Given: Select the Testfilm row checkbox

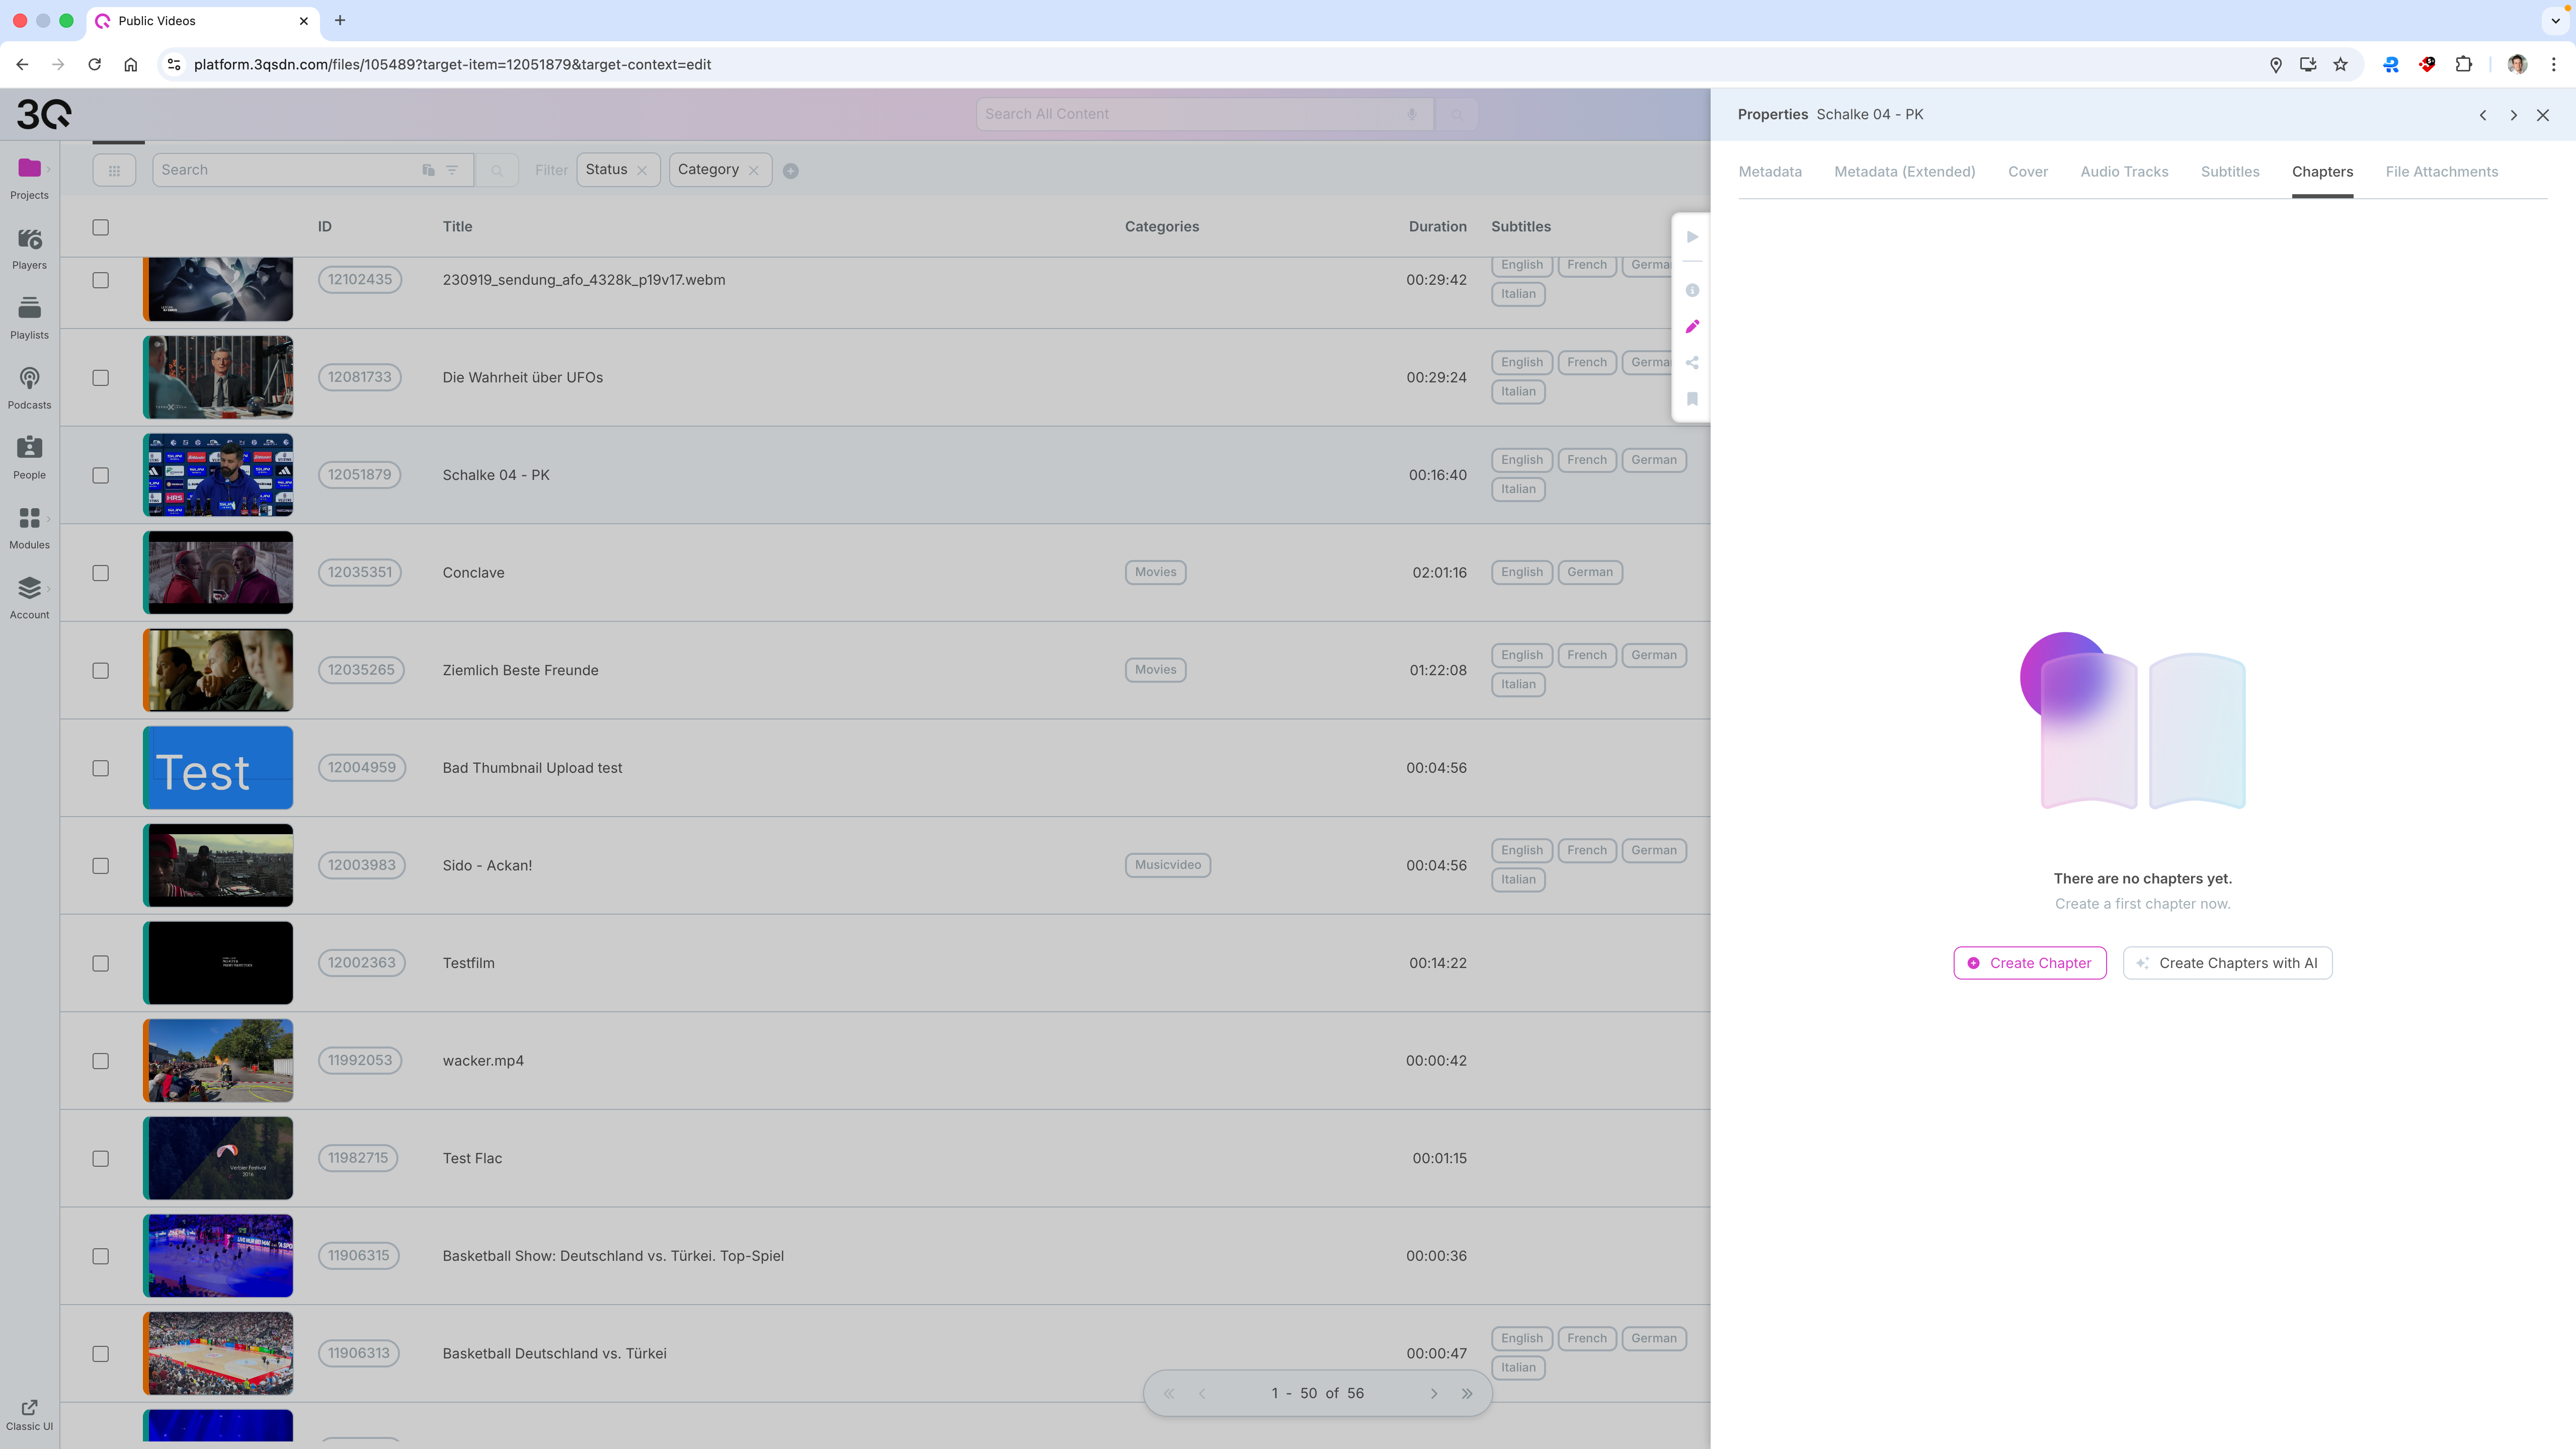Looking at the screenshot, I should (101, 963).
